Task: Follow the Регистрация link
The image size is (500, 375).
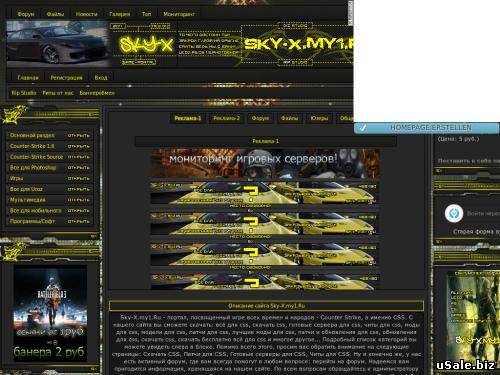Action: [x=66, y=78]
